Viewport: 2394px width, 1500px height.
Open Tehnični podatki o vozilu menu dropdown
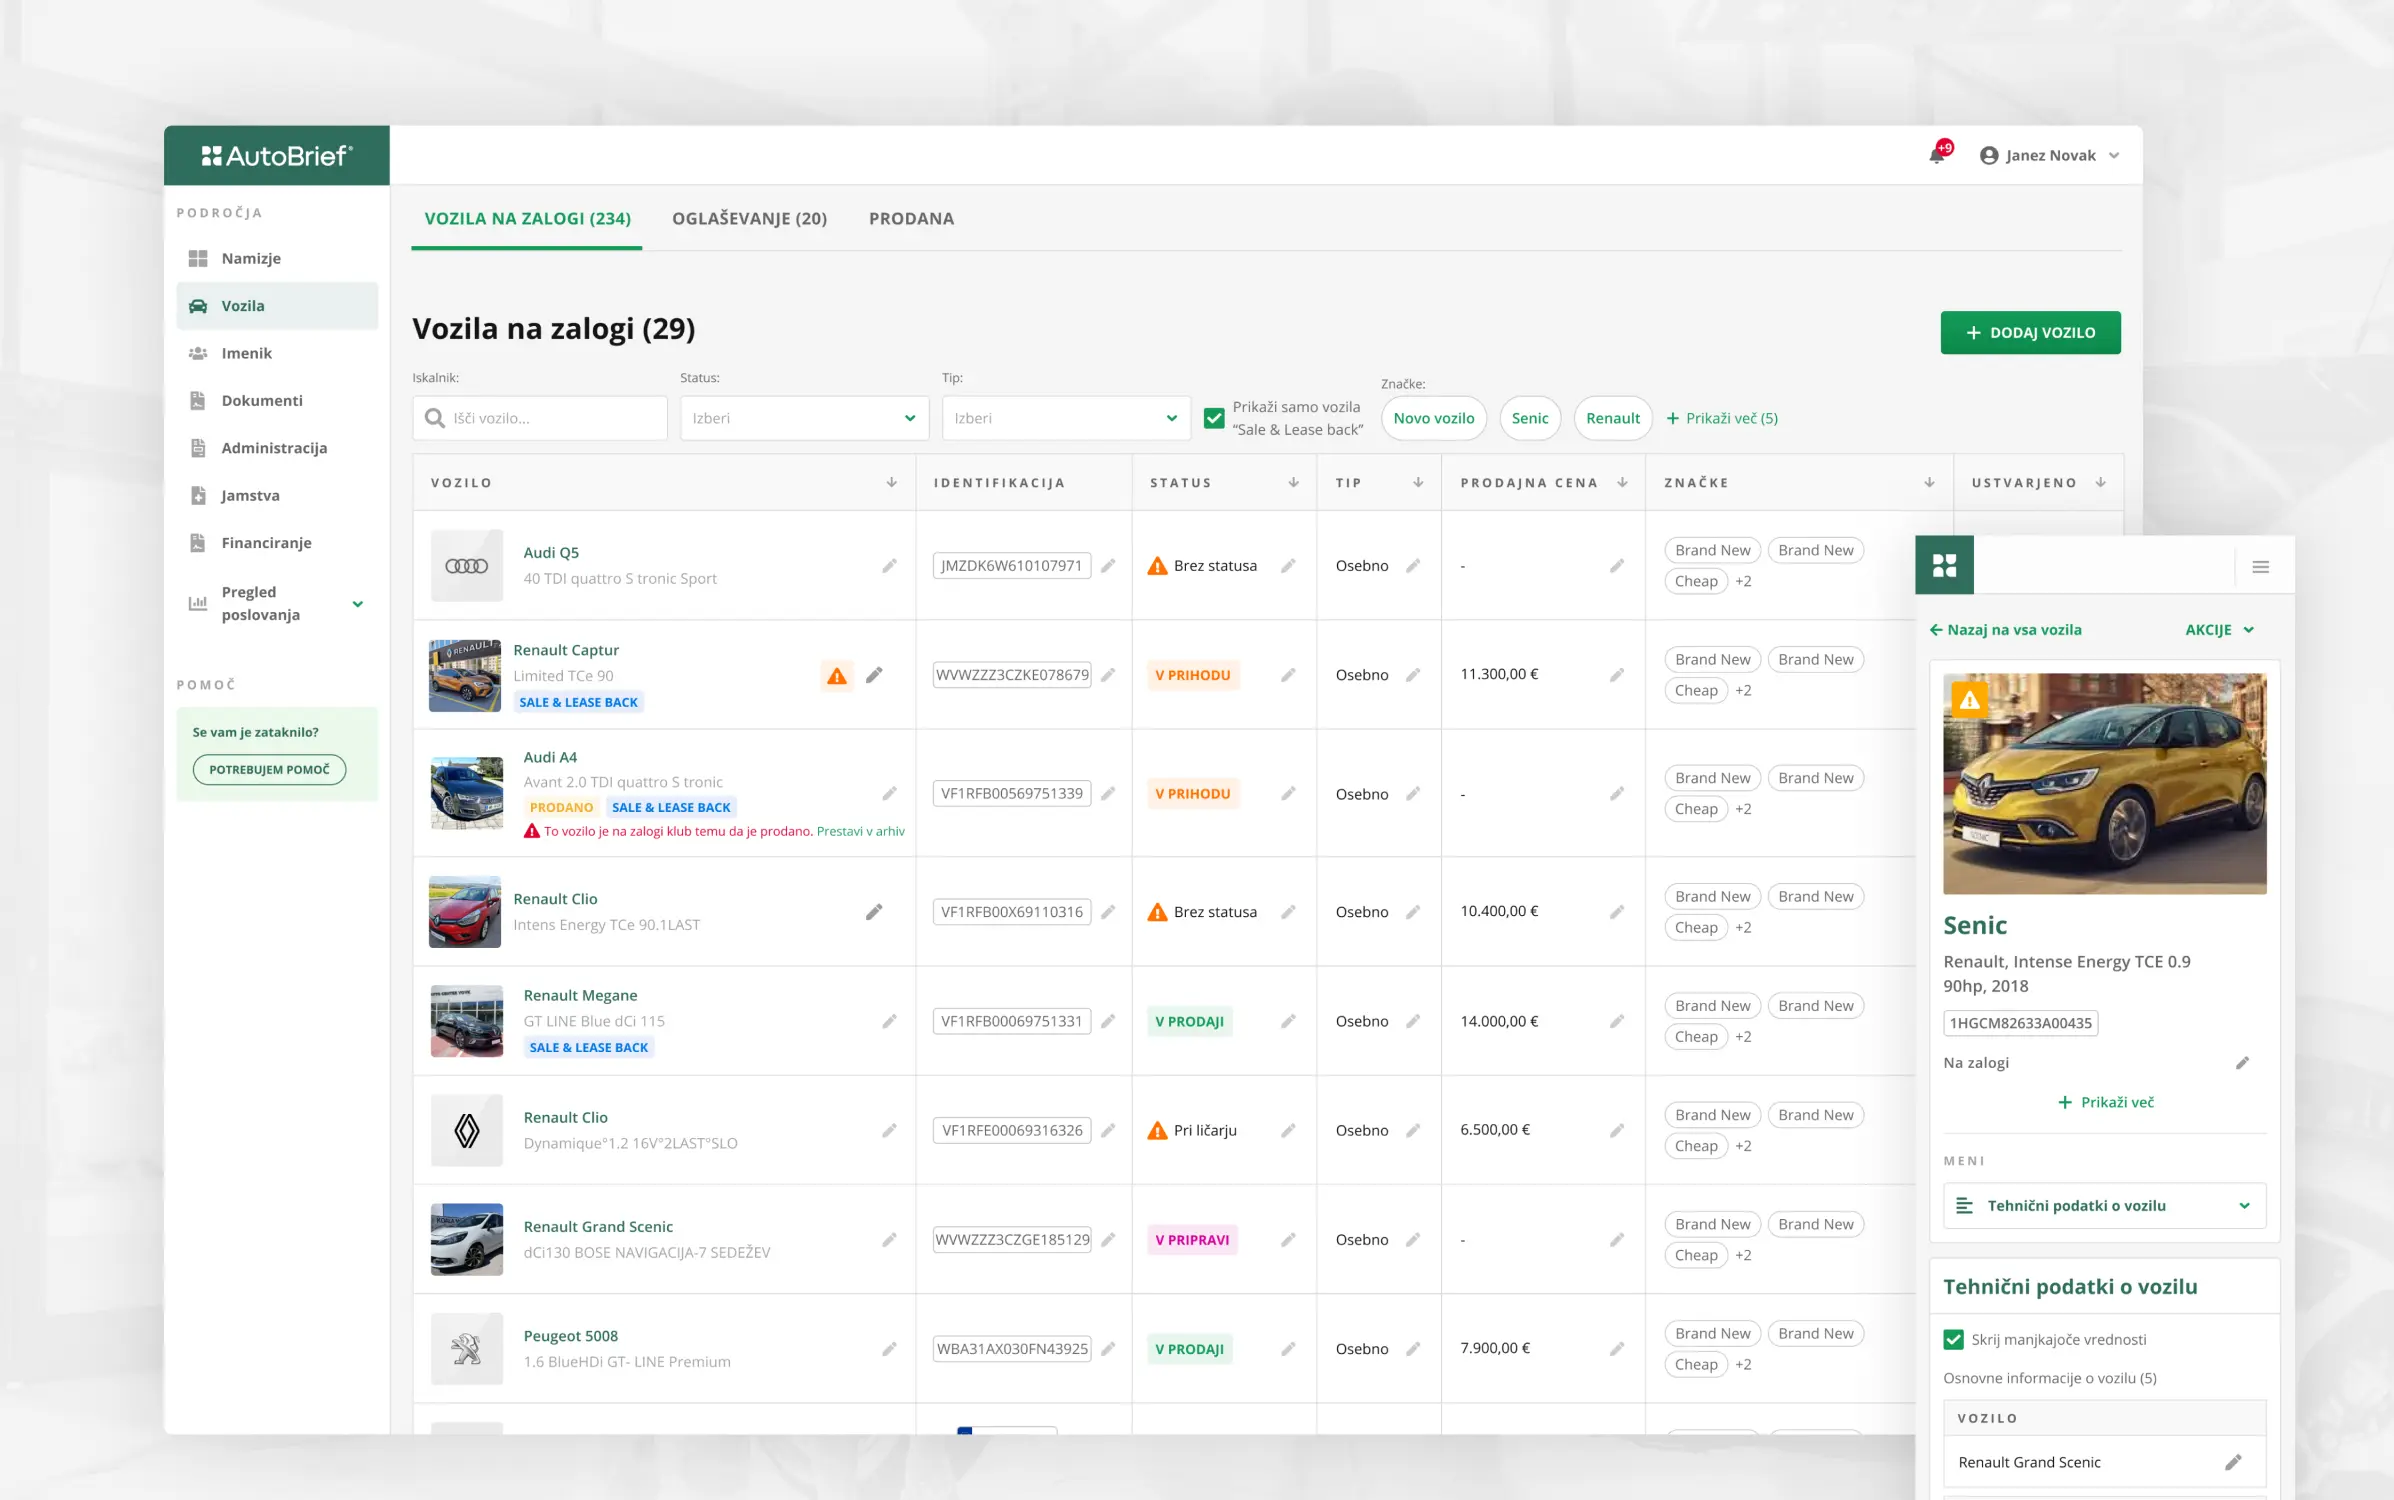[2104, 1206]
